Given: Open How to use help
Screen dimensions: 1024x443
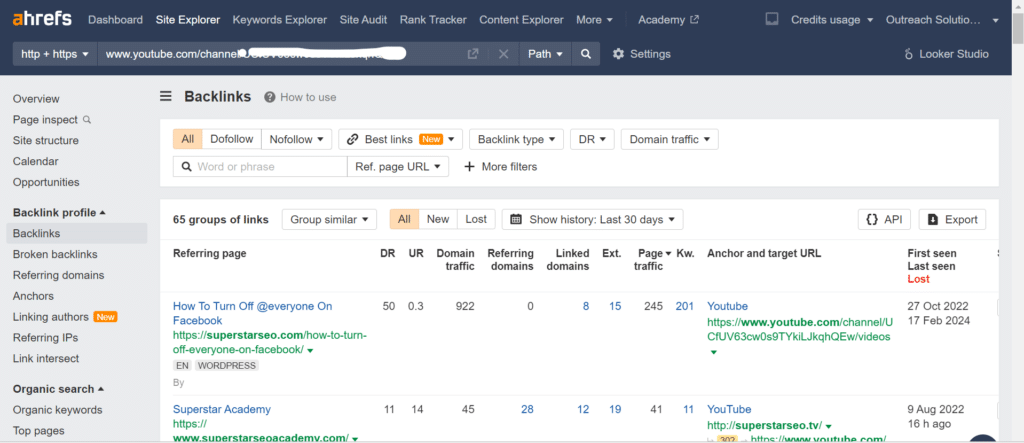Looking at the screenshot, I should pyautogui.click(x=300, y=97).
